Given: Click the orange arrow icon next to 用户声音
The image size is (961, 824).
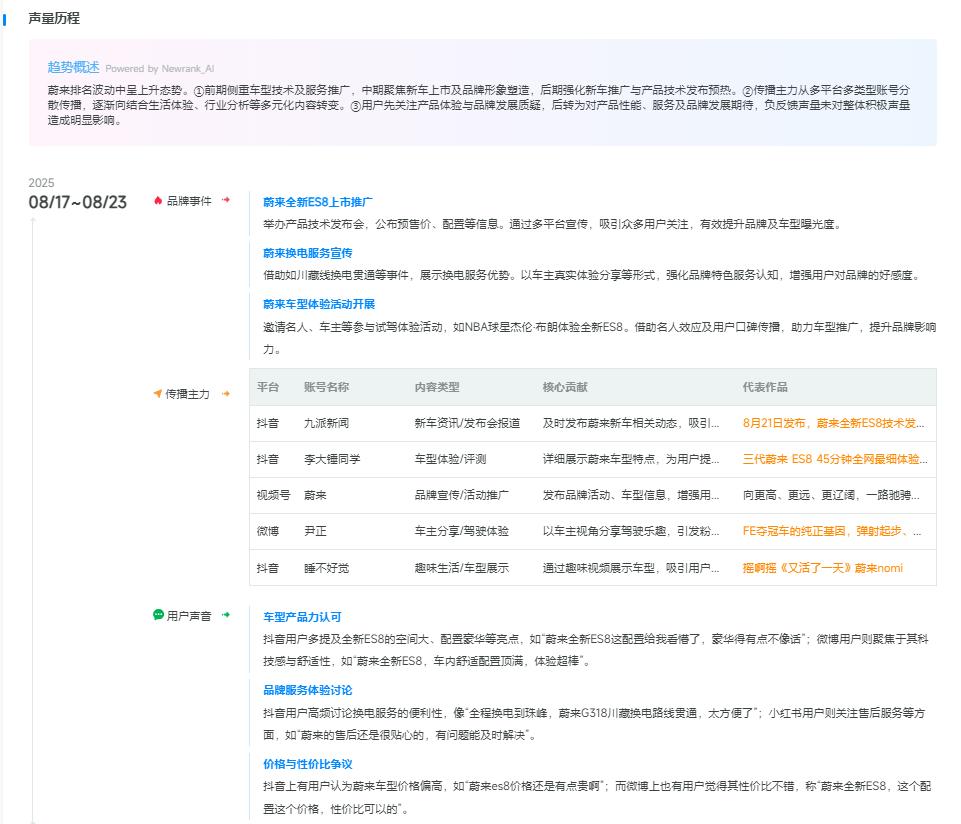Looking at the screenshot, I should (226, 612).
